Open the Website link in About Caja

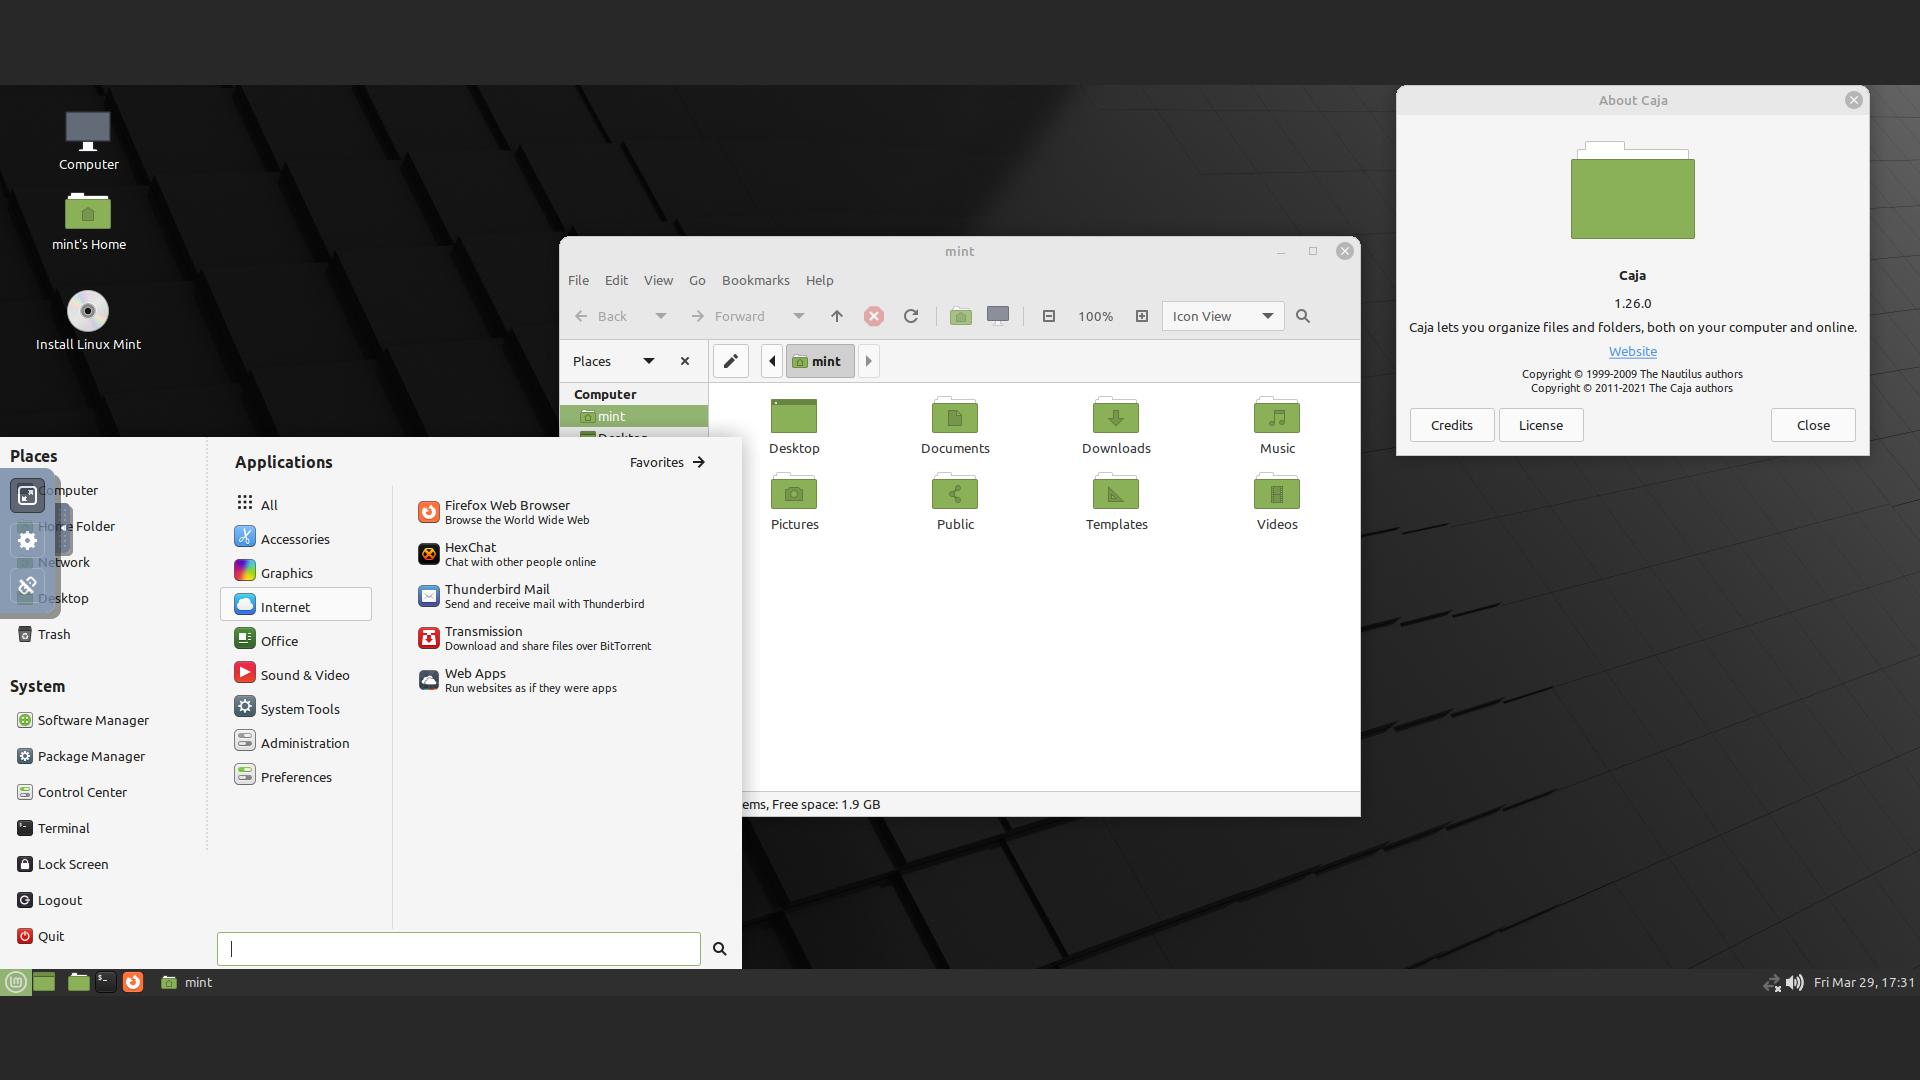coord(1632,351)
